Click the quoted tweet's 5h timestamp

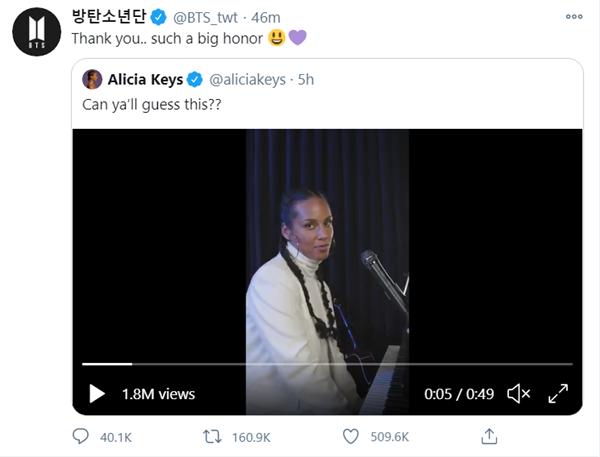click(x=304, y=79)
